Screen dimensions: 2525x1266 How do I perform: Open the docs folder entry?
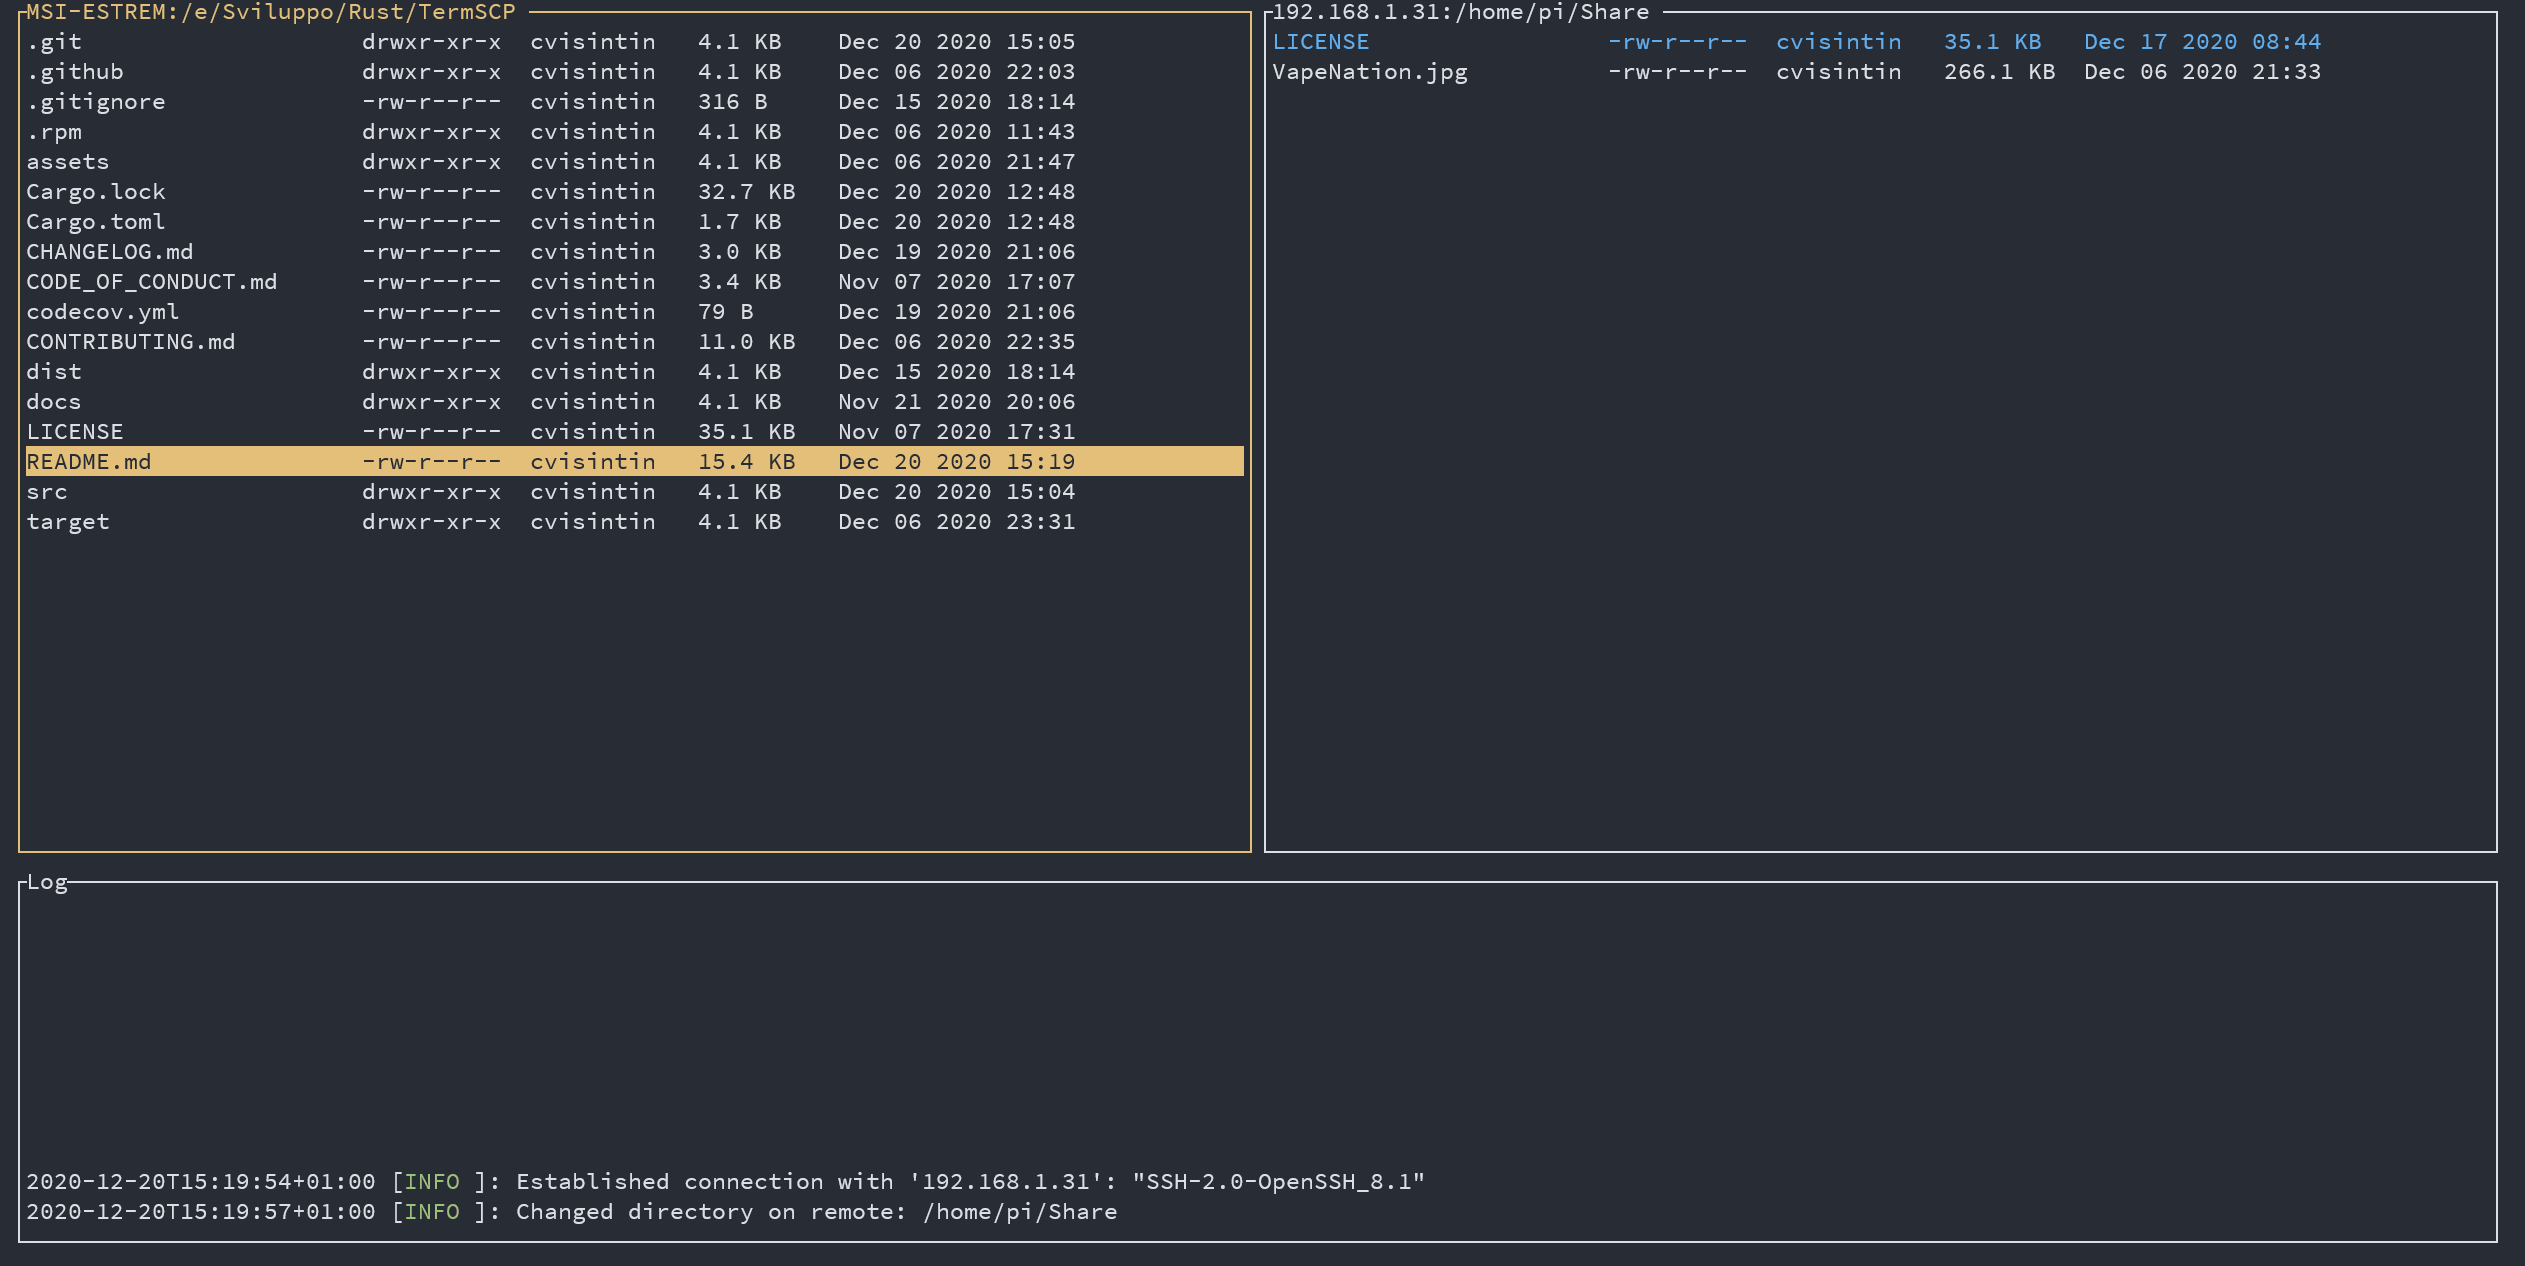click(x=54, y=402)
